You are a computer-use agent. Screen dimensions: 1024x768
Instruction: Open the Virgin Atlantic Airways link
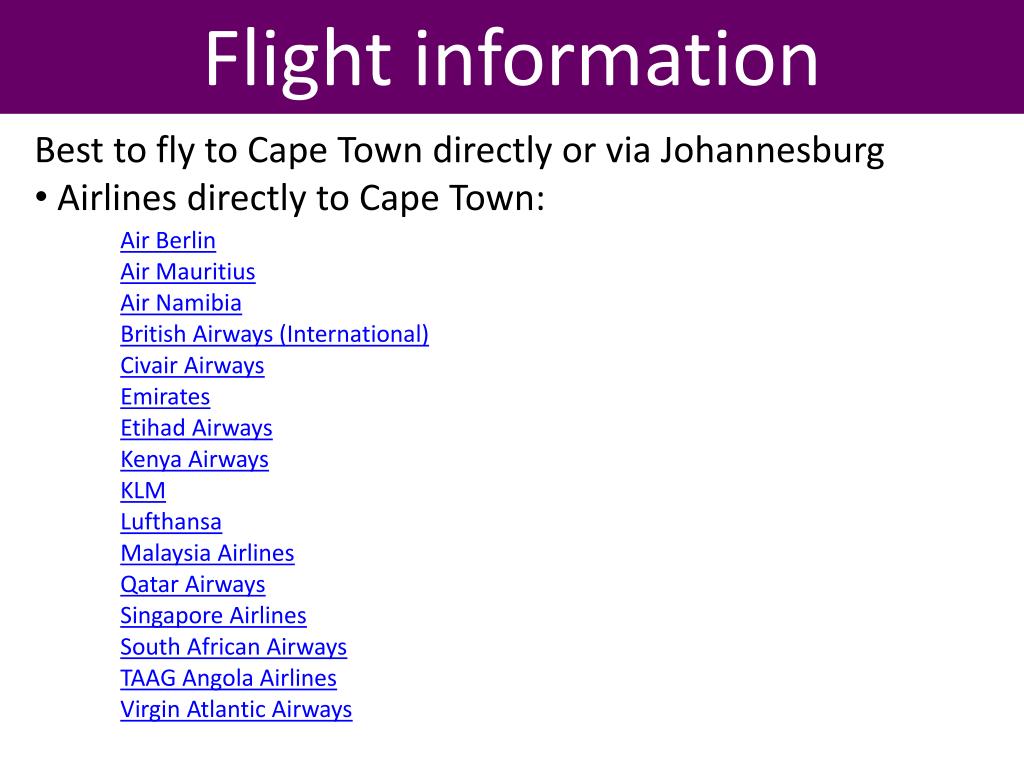[236, 710]
